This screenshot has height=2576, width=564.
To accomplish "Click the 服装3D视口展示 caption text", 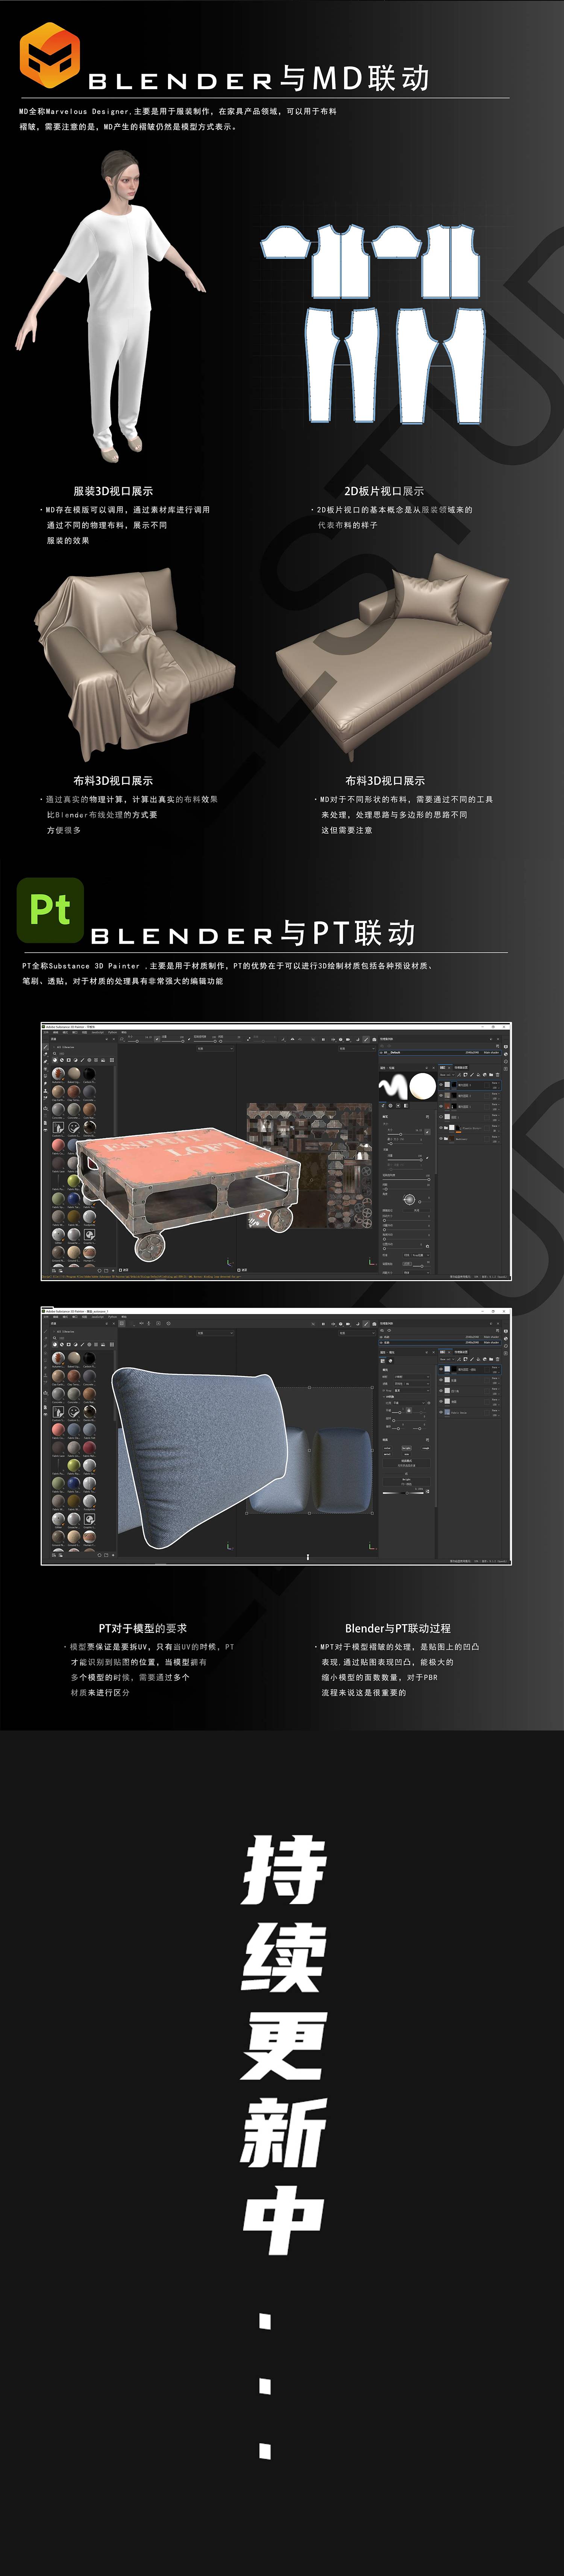I will 113,491.
